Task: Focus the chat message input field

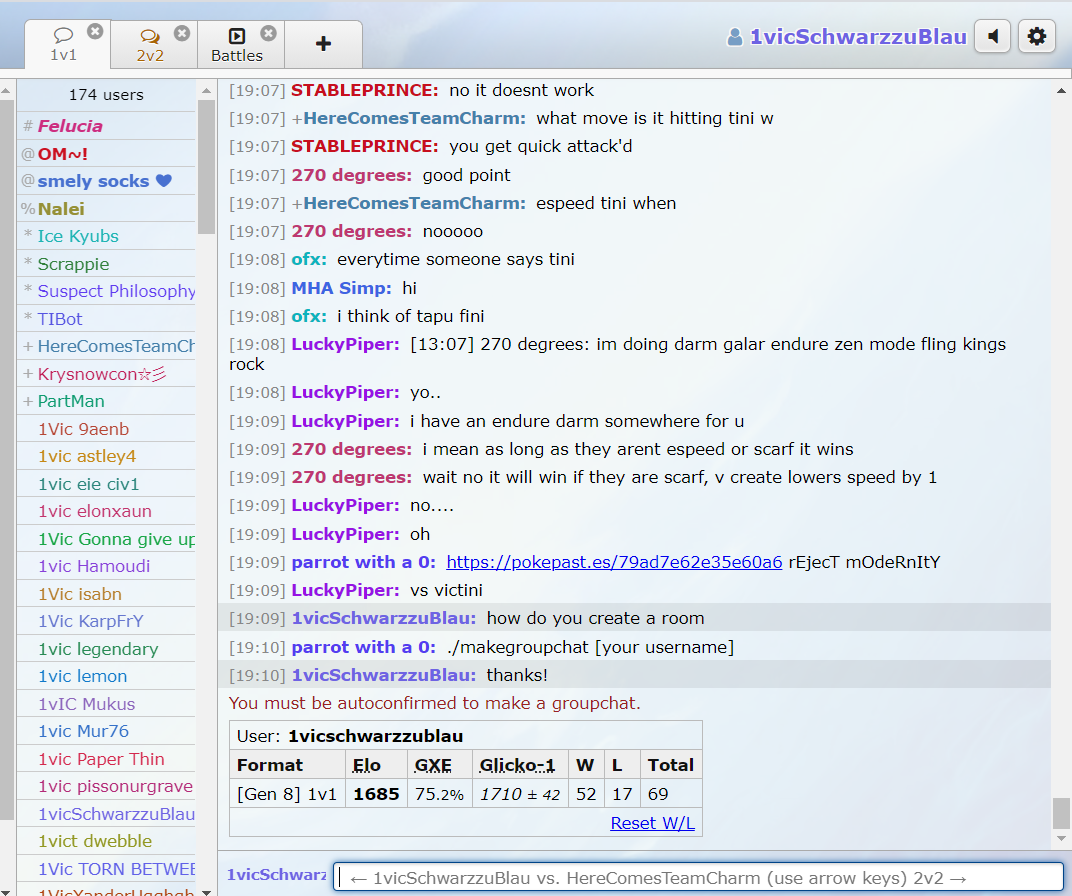Action: click(699, 878)
